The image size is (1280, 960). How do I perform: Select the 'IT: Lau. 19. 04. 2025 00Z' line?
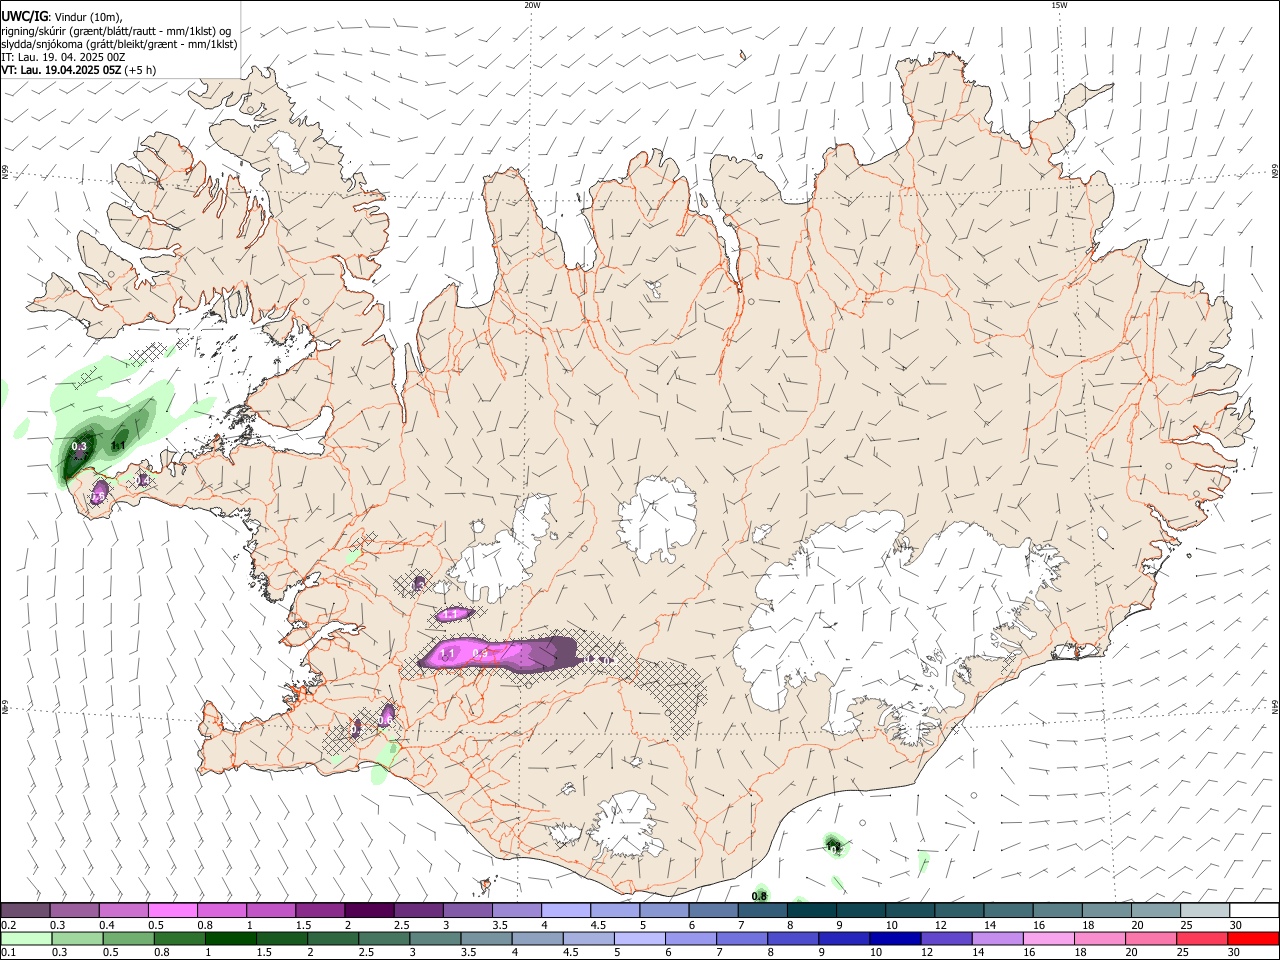pyautogui.click(x=63, y=57)
